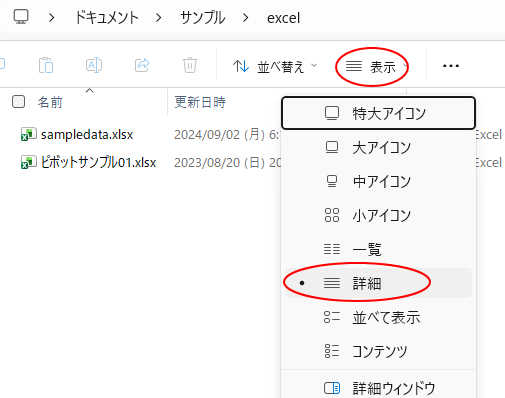Click the delete trash can icon

tap(190, 65)
